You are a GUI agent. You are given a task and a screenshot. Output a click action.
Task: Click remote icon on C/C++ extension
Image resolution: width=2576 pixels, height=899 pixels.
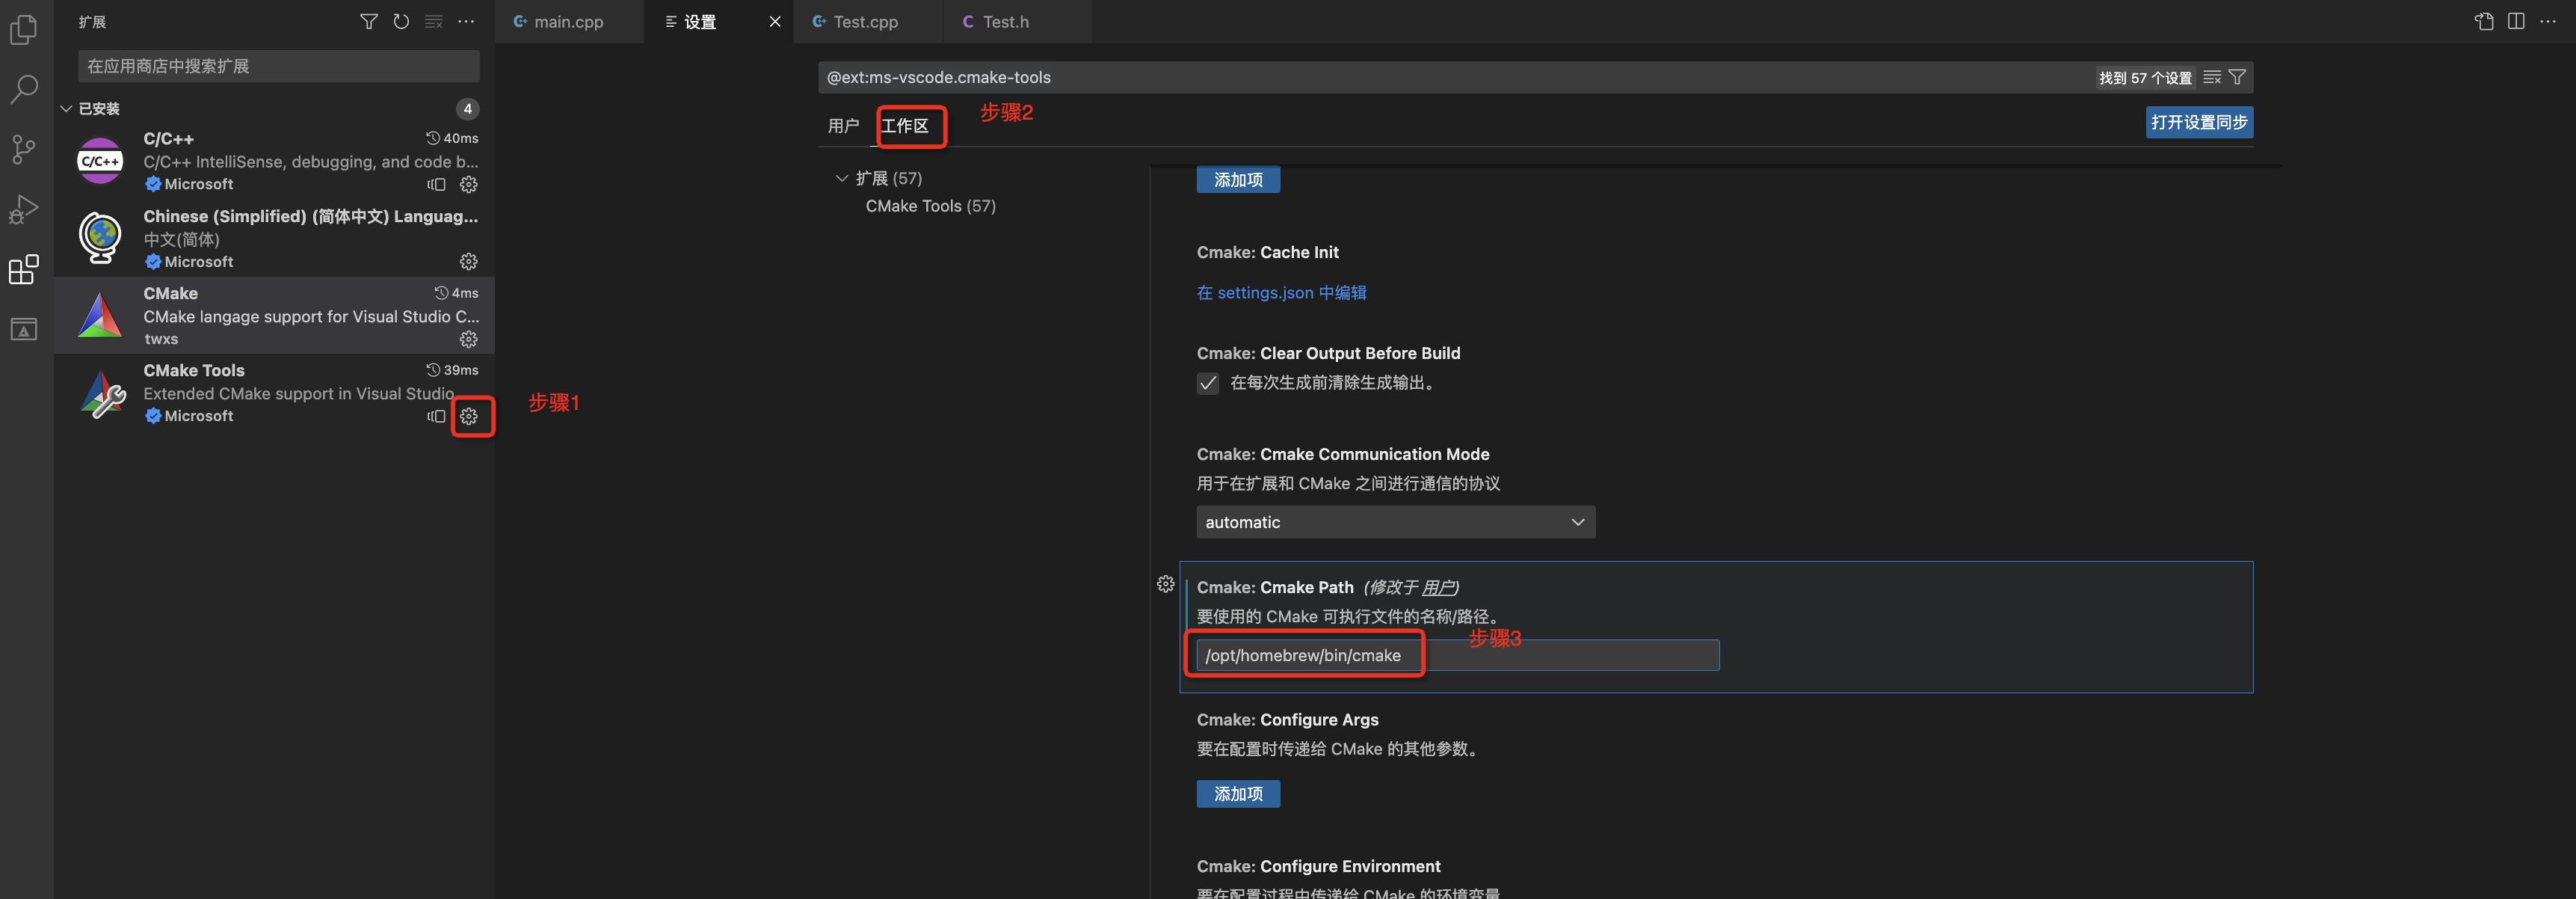pos(437,184)
